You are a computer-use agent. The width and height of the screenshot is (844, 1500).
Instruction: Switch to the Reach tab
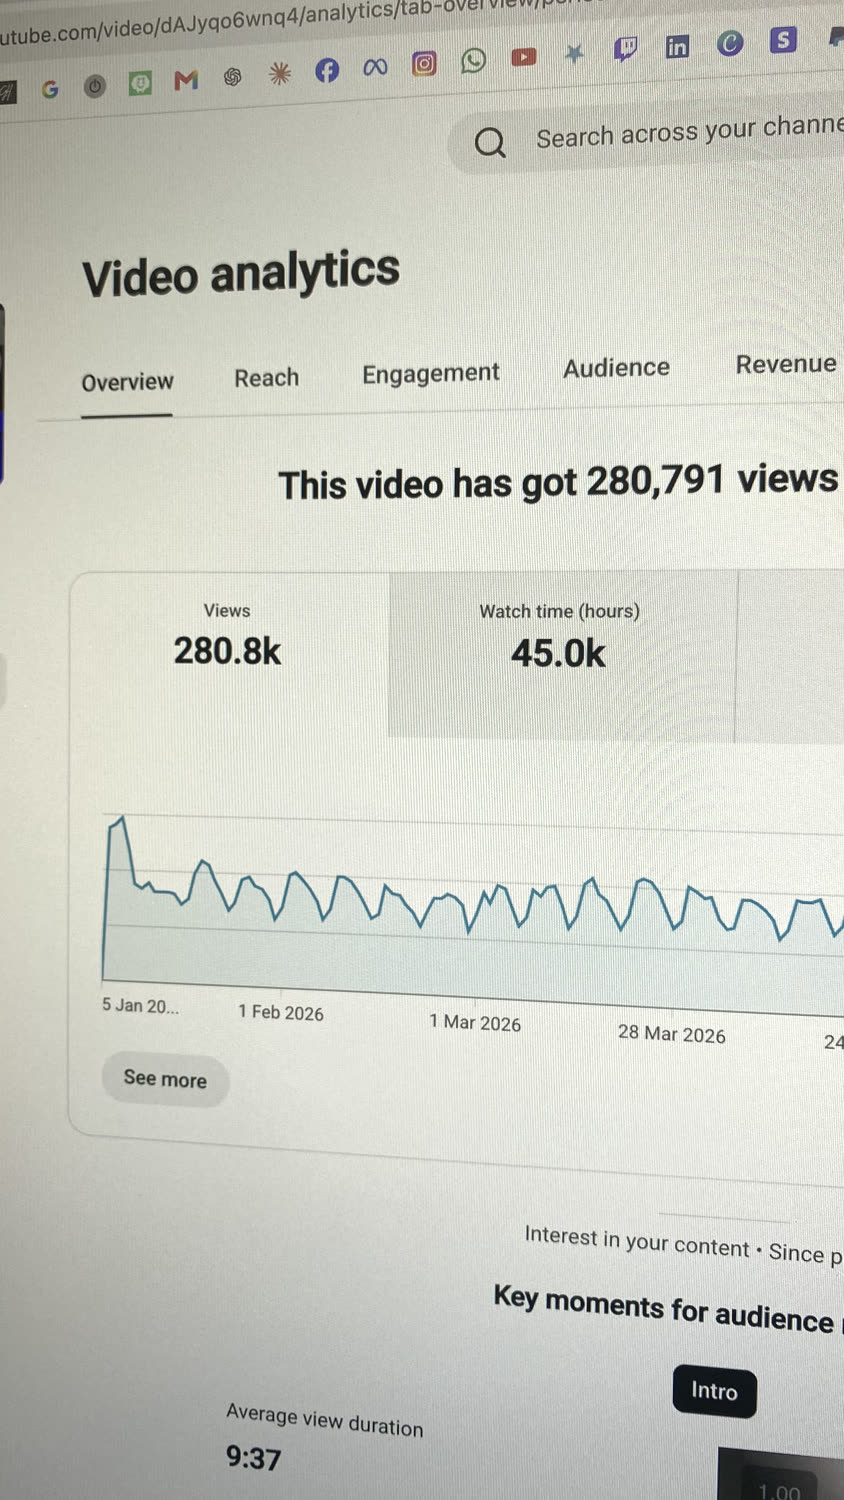point(267,378)
